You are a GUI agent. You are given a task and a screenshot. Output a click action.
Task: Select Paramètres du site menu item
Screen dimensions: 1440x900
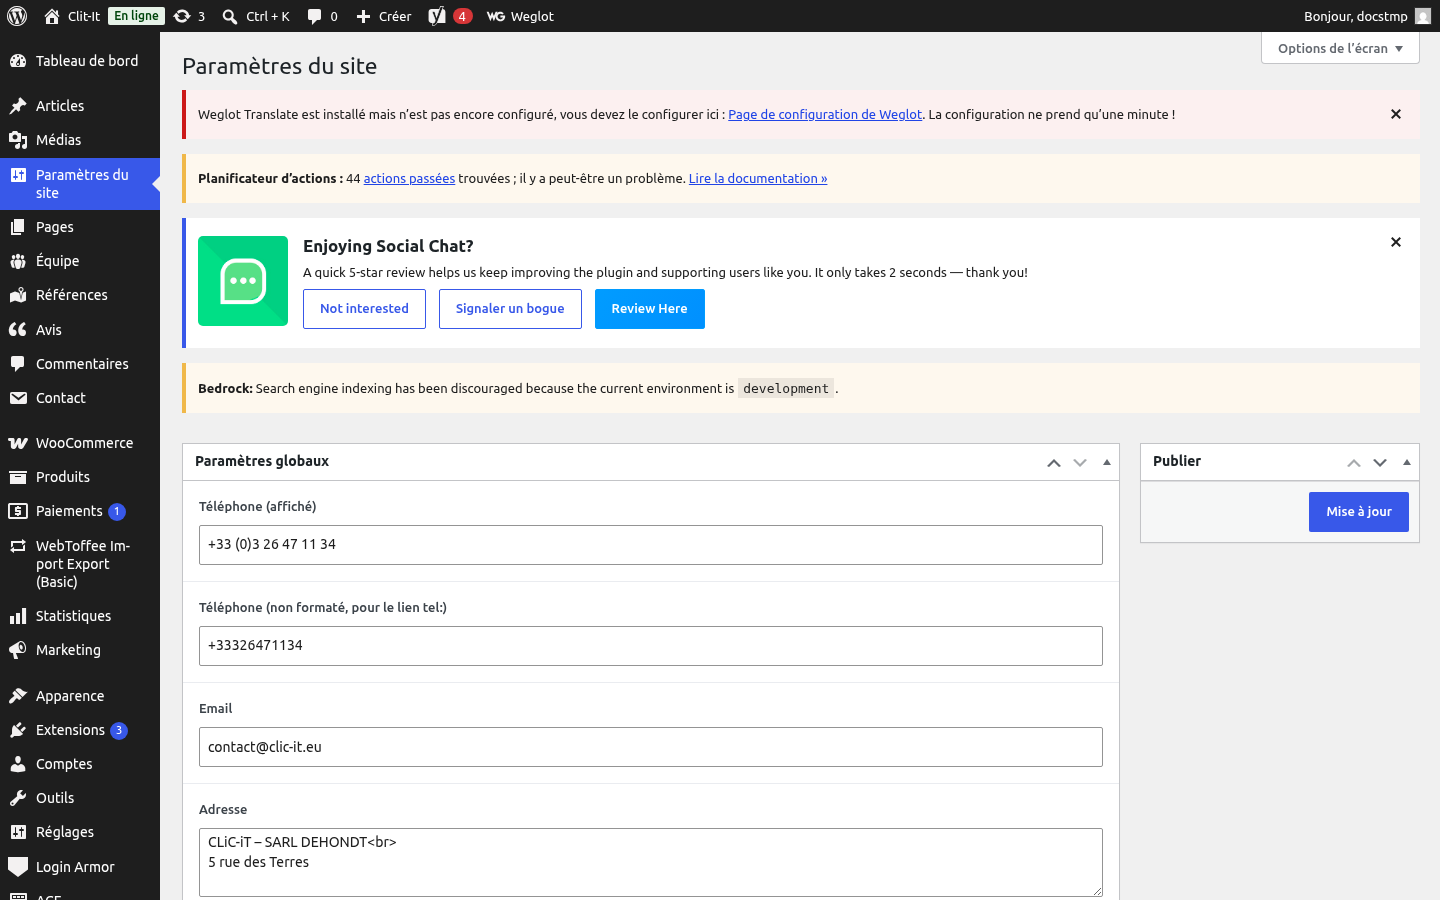pyautogui.click(x=80, y=184)
